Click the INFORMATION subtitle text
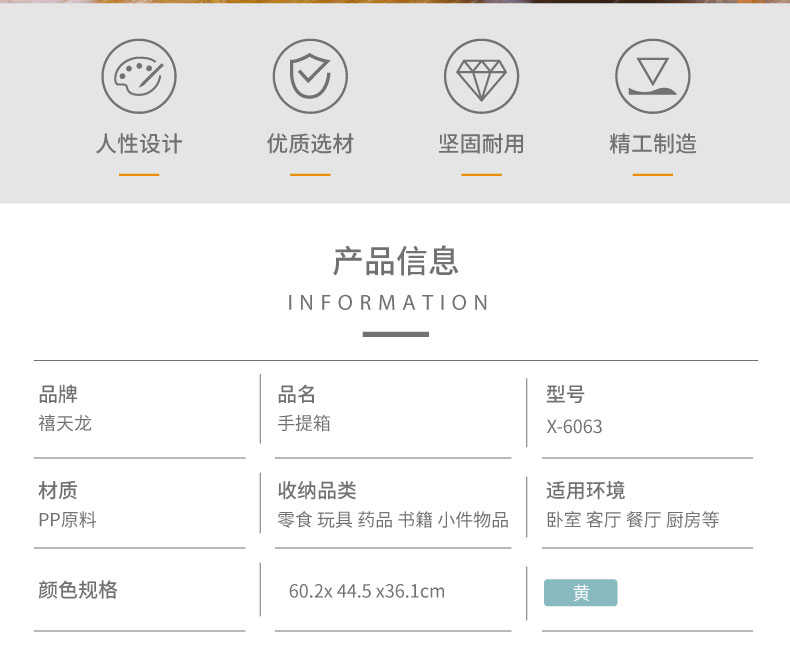790x657 pixels. [388, 303]
